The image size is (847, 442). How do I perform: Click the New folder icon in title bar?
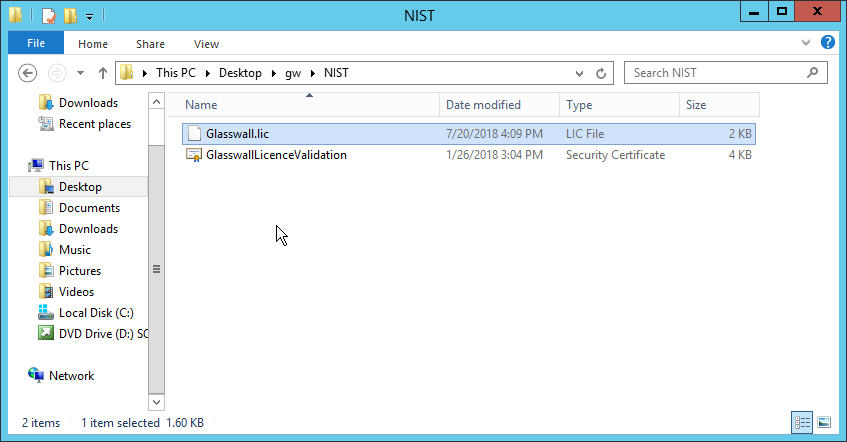69,15
